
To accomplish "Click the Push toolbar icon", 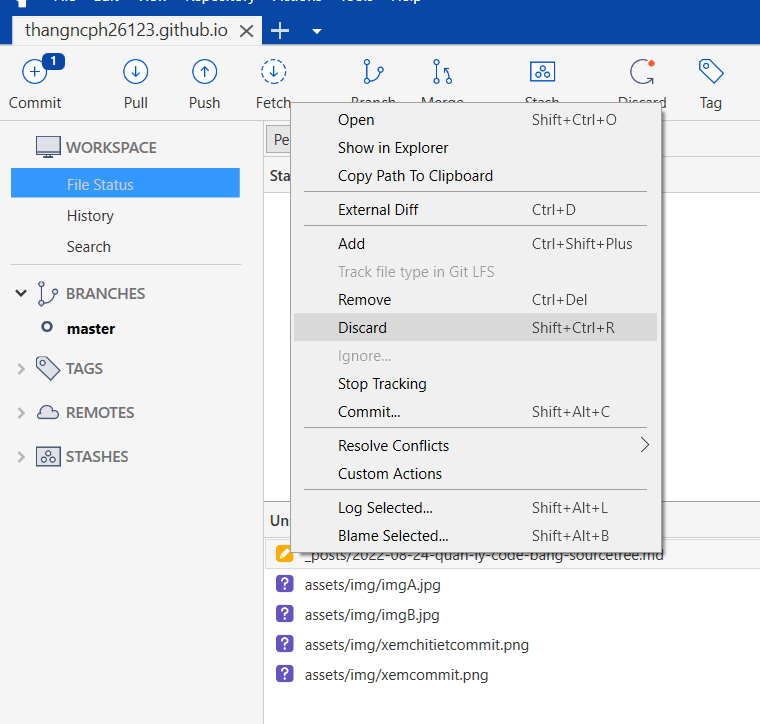I will (204, 72).
